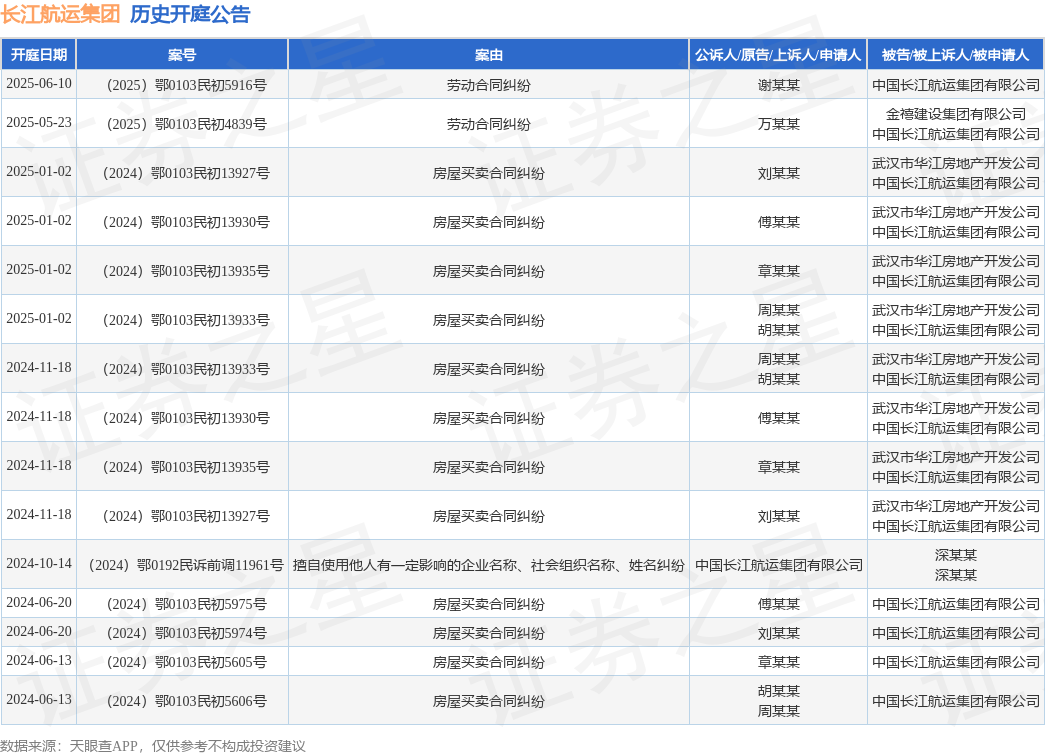Click case number (2025)鄂0103民初4839号
Screen dimensions: 1045x755
click(186, 124)
